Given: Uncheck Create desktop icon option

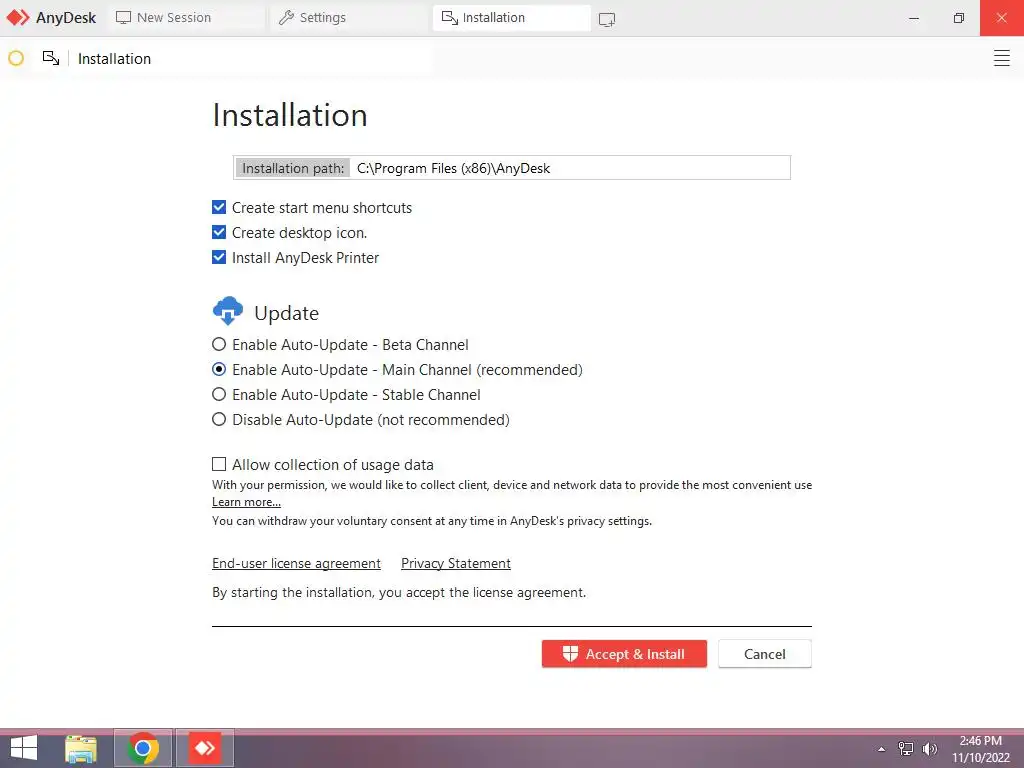Looking at the screenshot, I should tap(219, 232).
